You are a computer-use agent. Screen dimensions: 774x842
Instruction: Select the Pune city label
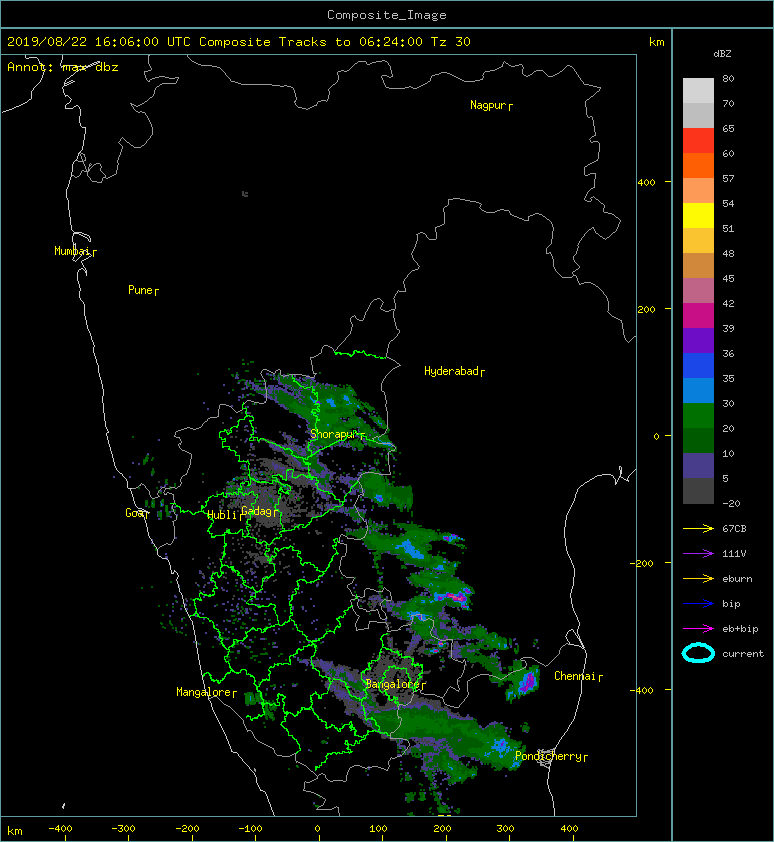143,290
